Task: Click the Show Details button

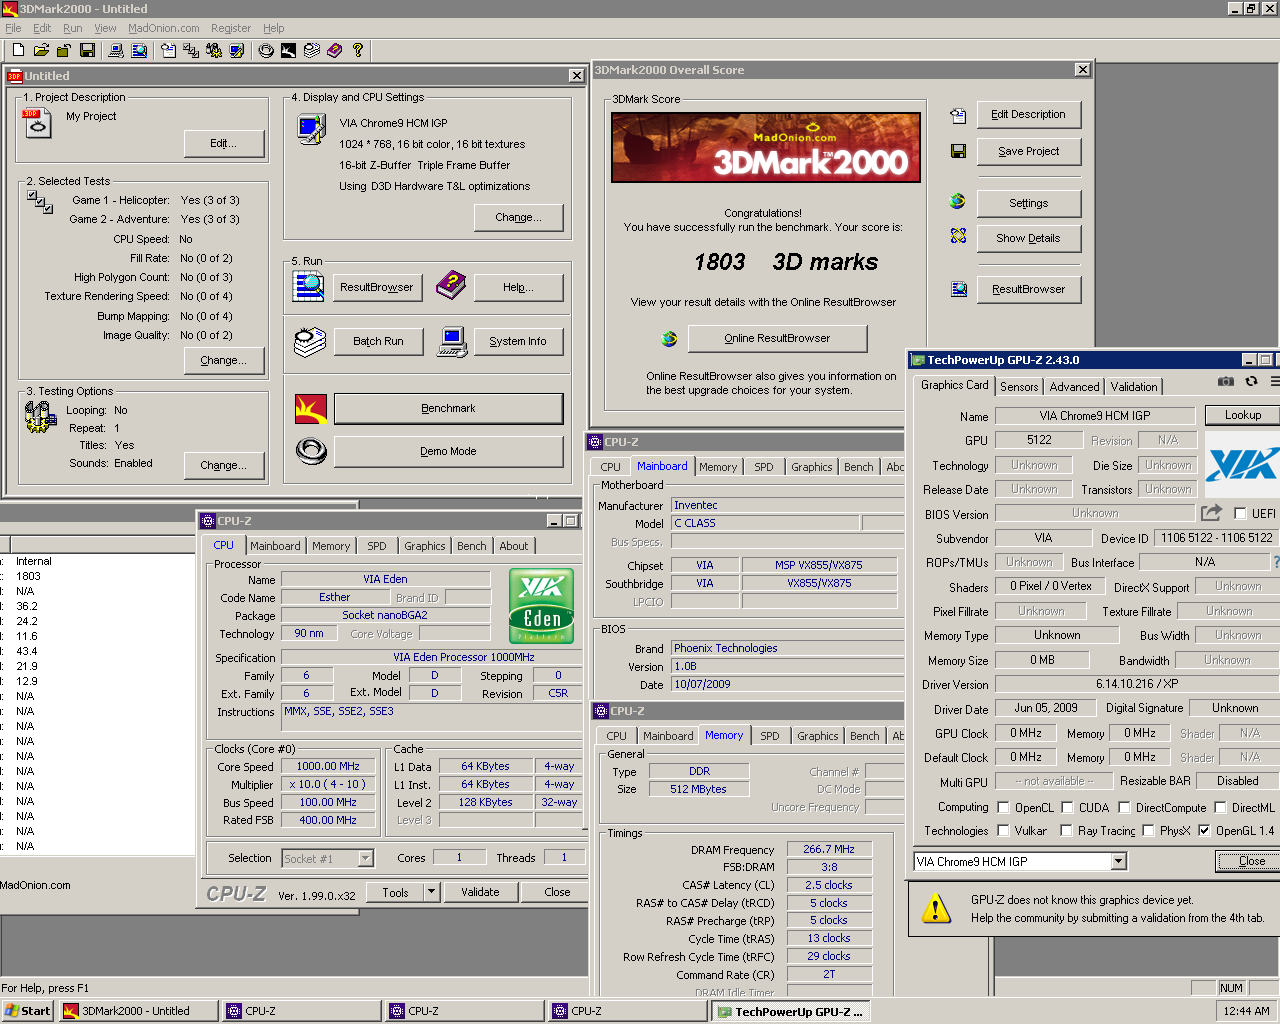Action: tap(1028, 238)
